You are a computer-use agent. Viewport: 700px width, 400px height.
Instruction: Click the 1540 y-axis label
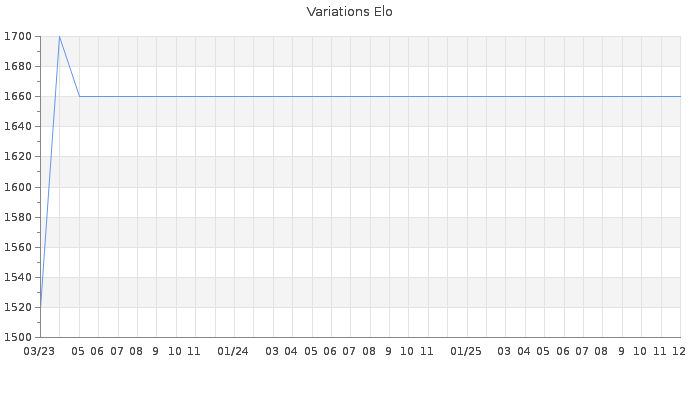(x=19, y=277)
